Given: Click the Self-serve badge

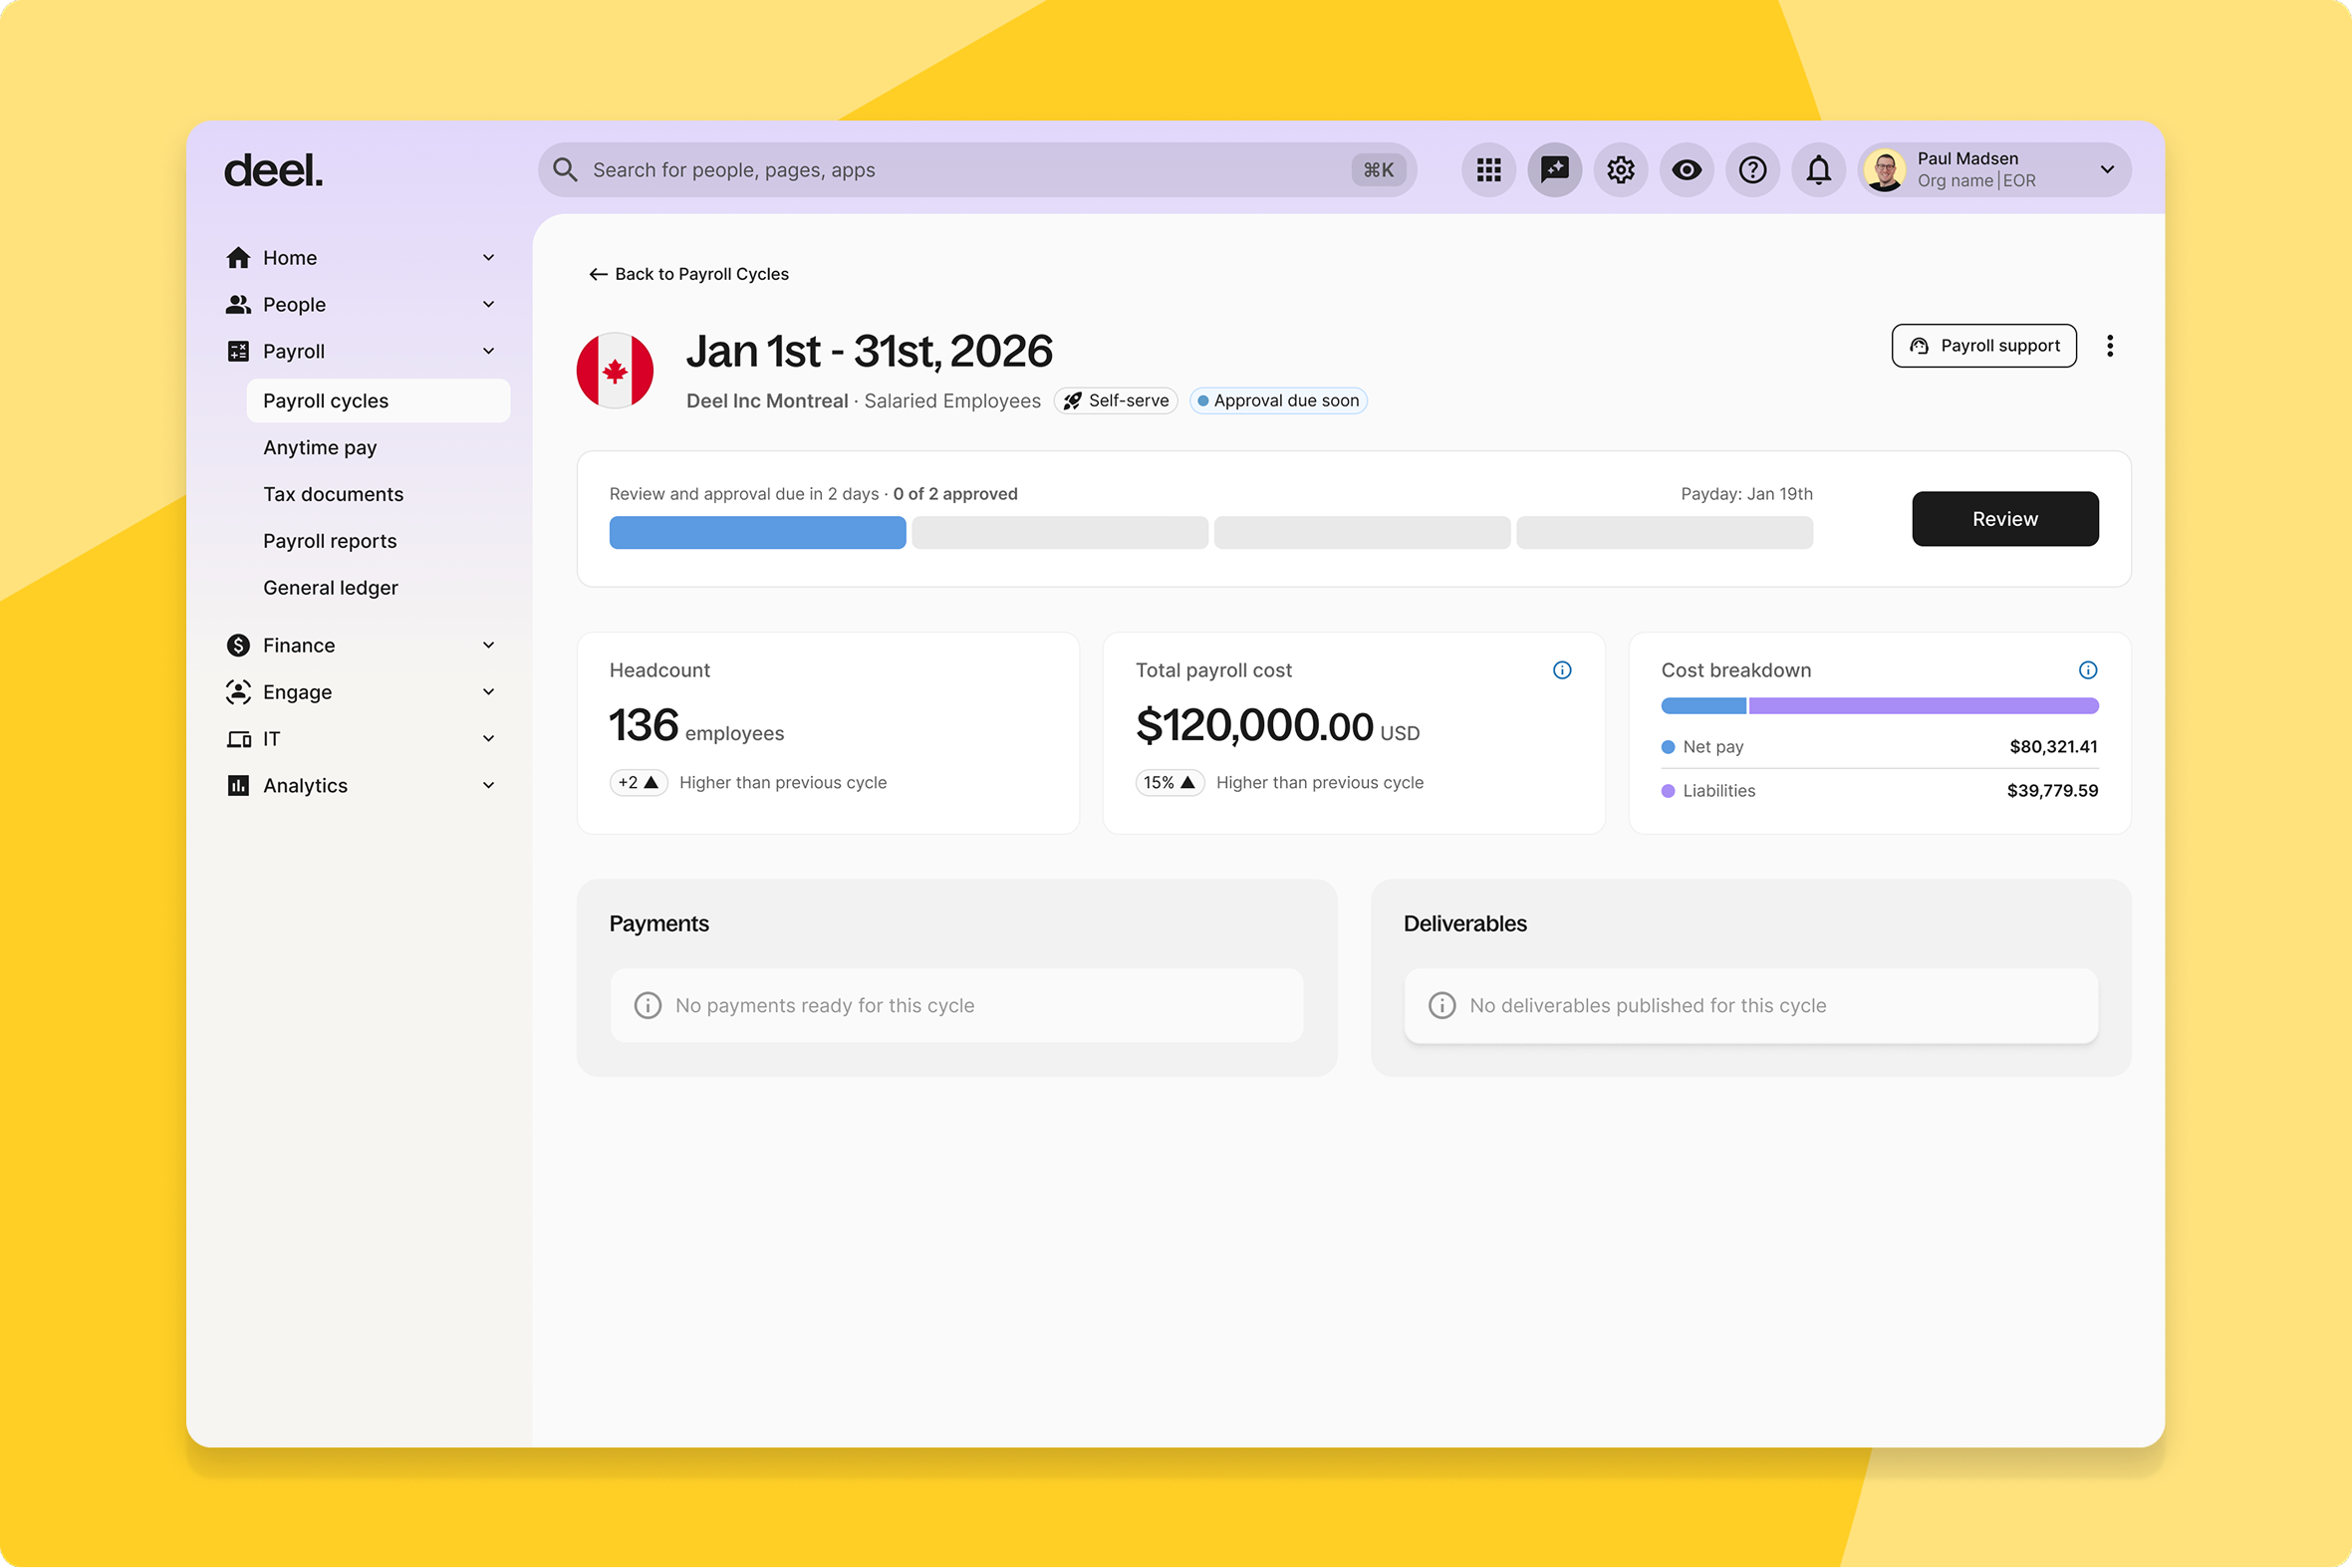Looking at the screenshot, I should coord(1116,401).
